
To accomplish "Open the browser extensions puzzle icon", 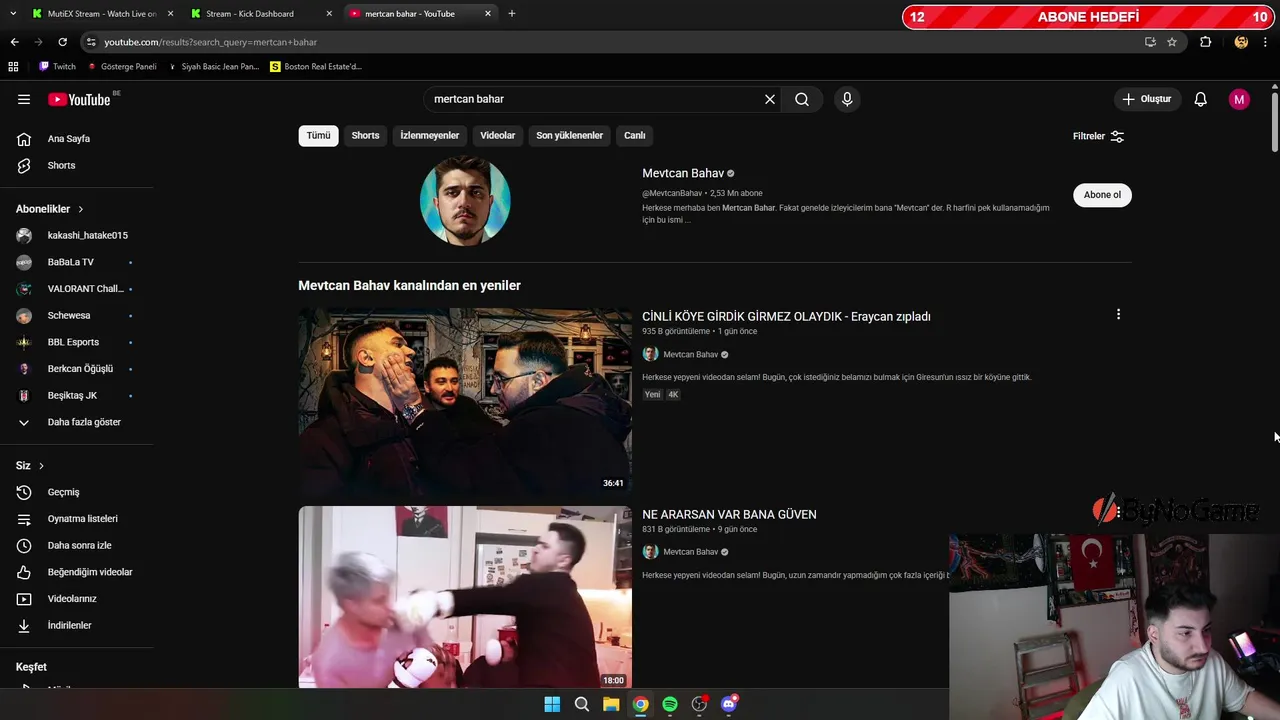I will pos(1206,42).
